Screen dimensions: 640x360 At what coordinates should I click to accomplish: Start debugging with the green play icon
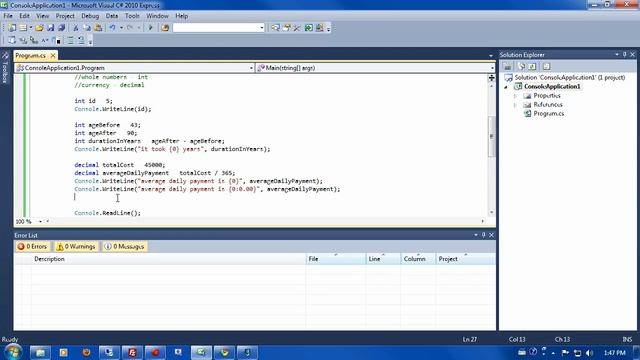point(150,28)
